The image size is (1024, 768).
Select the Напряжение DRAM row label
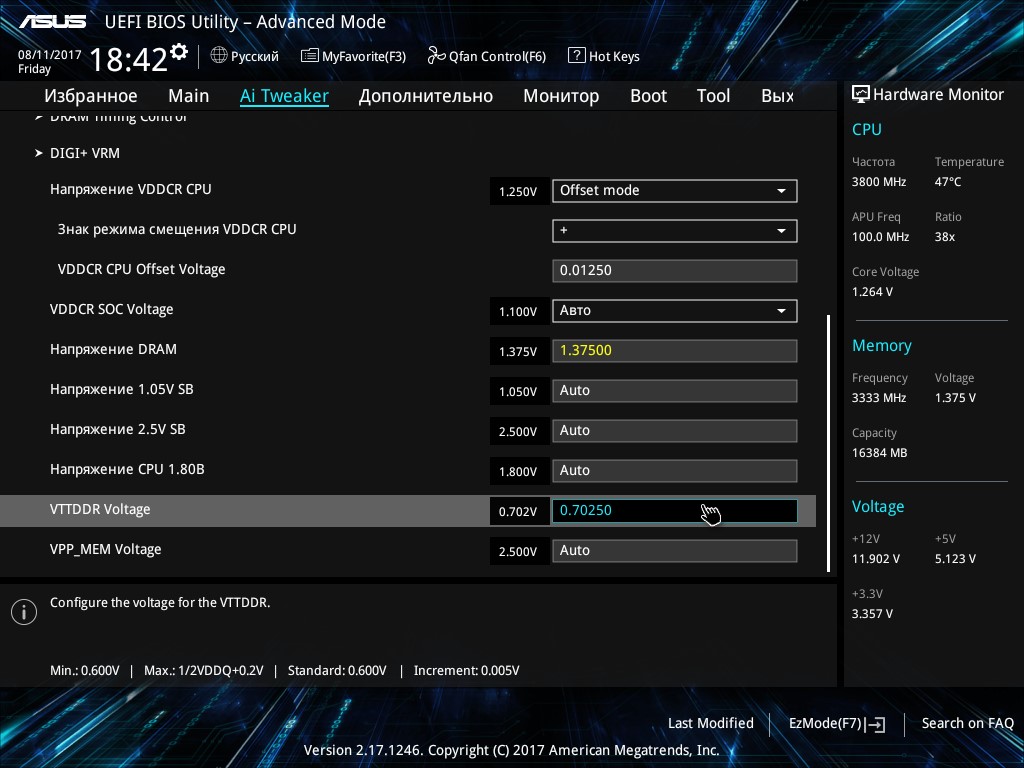click(x=114, y=349)
